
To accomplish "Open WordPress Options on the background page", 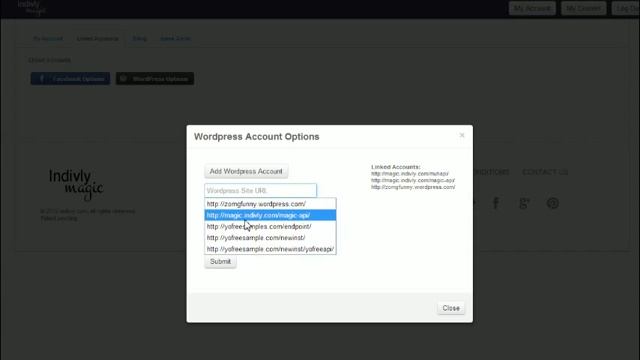I will tap(155, 79).
